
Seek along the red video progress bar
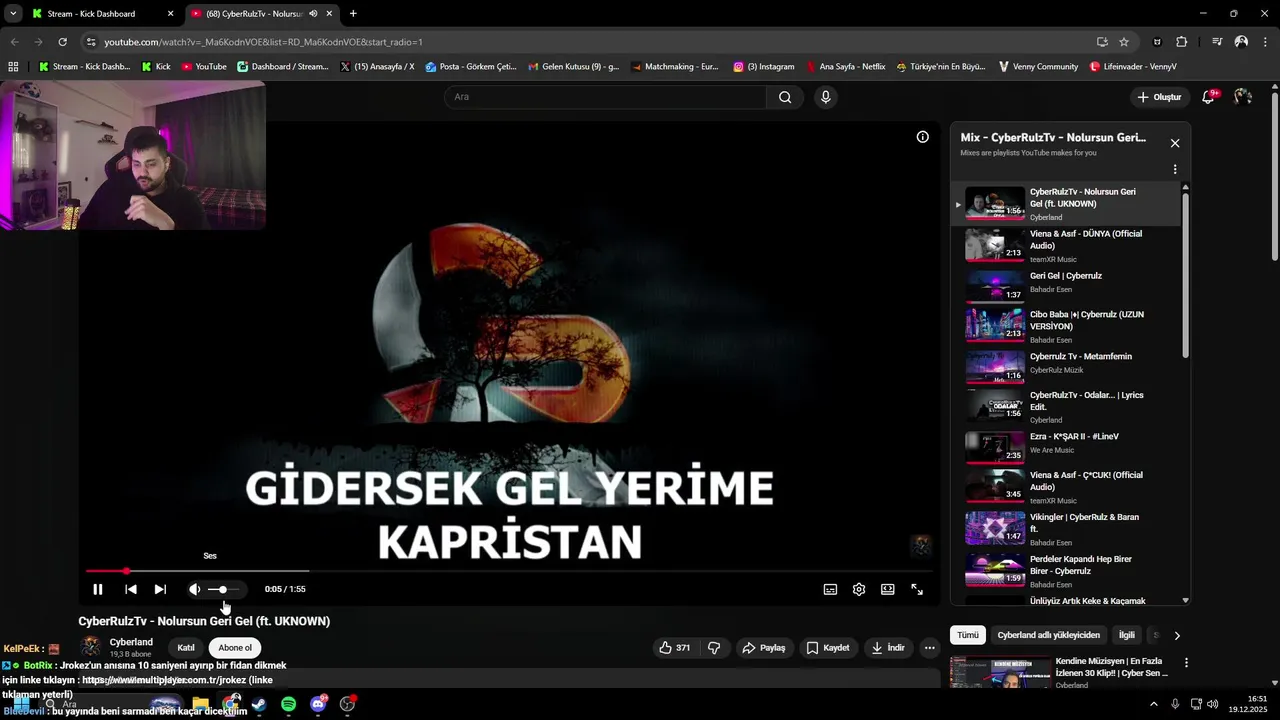point(508,571)
